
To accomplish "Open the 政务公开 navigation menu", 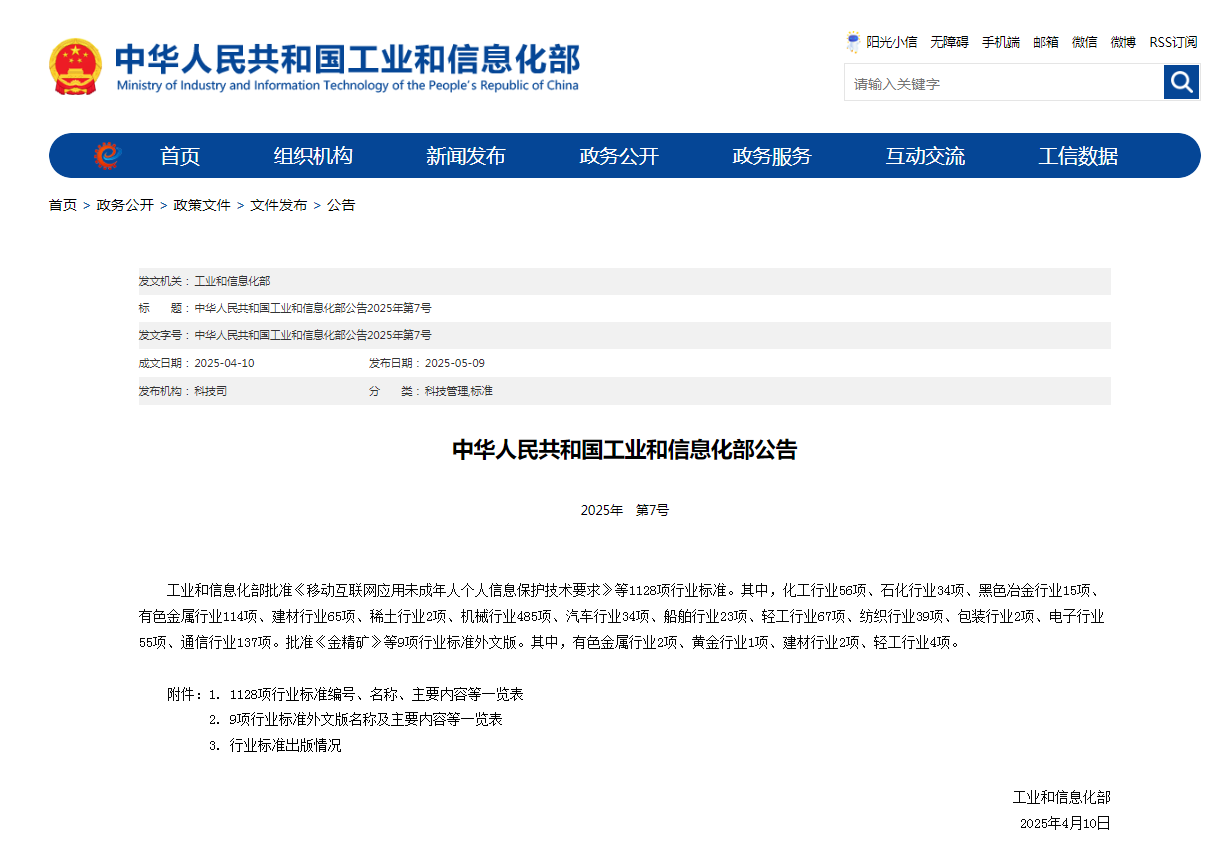I will [619, 156].
